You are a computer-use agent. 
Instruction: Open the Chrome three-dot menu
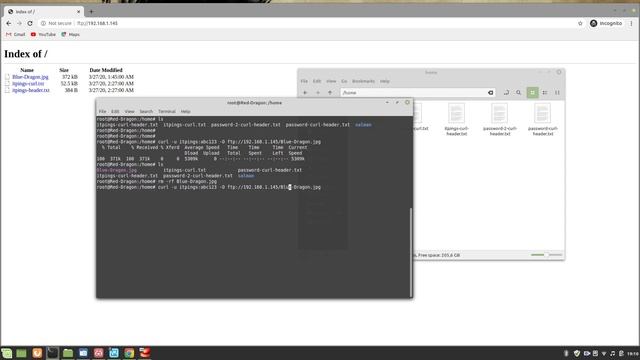point(631,23)
